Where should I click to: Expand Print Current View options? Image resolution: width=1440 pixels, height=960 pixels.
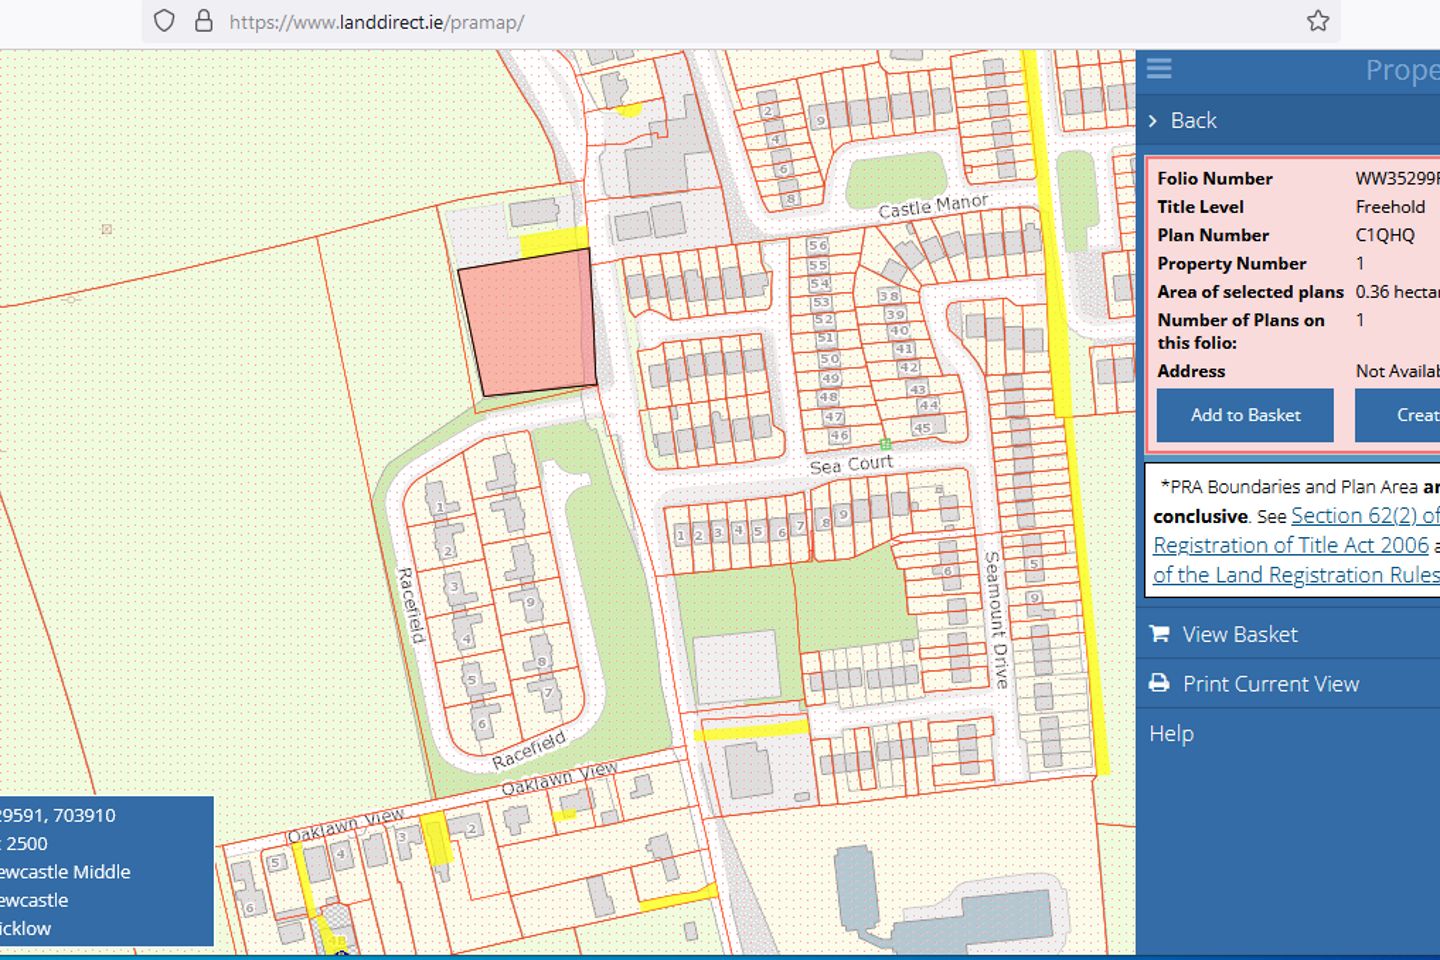(1270, 683)
